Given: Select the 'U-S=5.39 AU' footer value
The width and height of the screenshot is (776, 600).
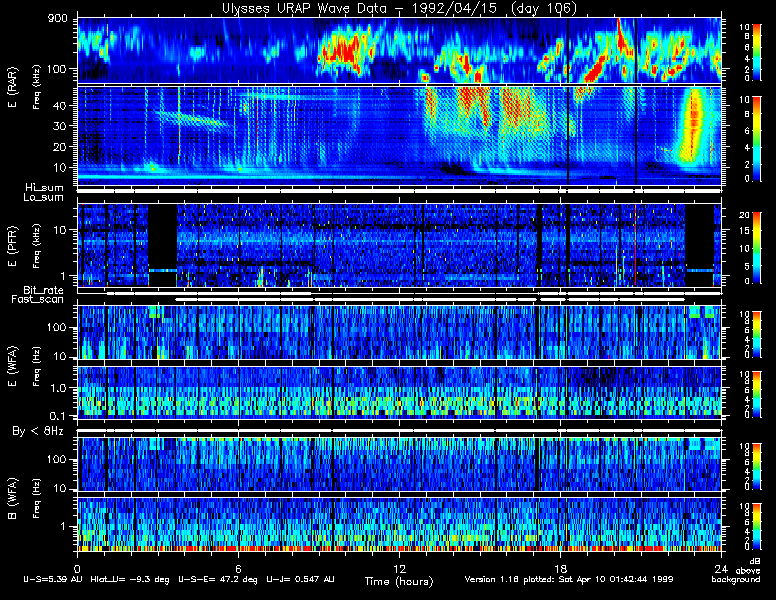Looking at the screenshot, I should [x=53, y=579].
